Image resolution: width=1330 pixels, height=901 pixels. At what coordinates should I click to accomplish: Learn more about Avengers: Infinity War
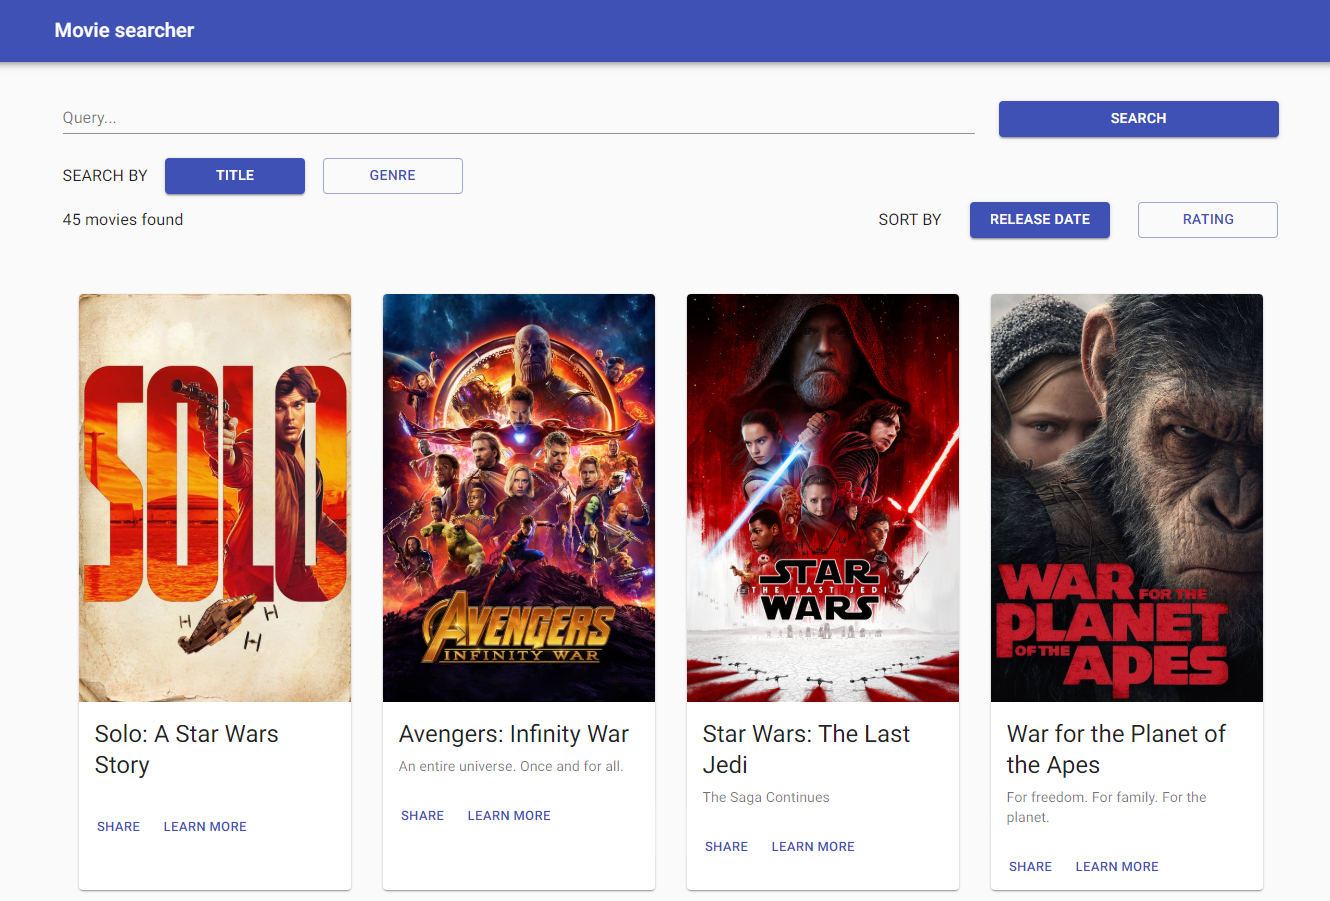pyautogui.click(x=509, y=815)
